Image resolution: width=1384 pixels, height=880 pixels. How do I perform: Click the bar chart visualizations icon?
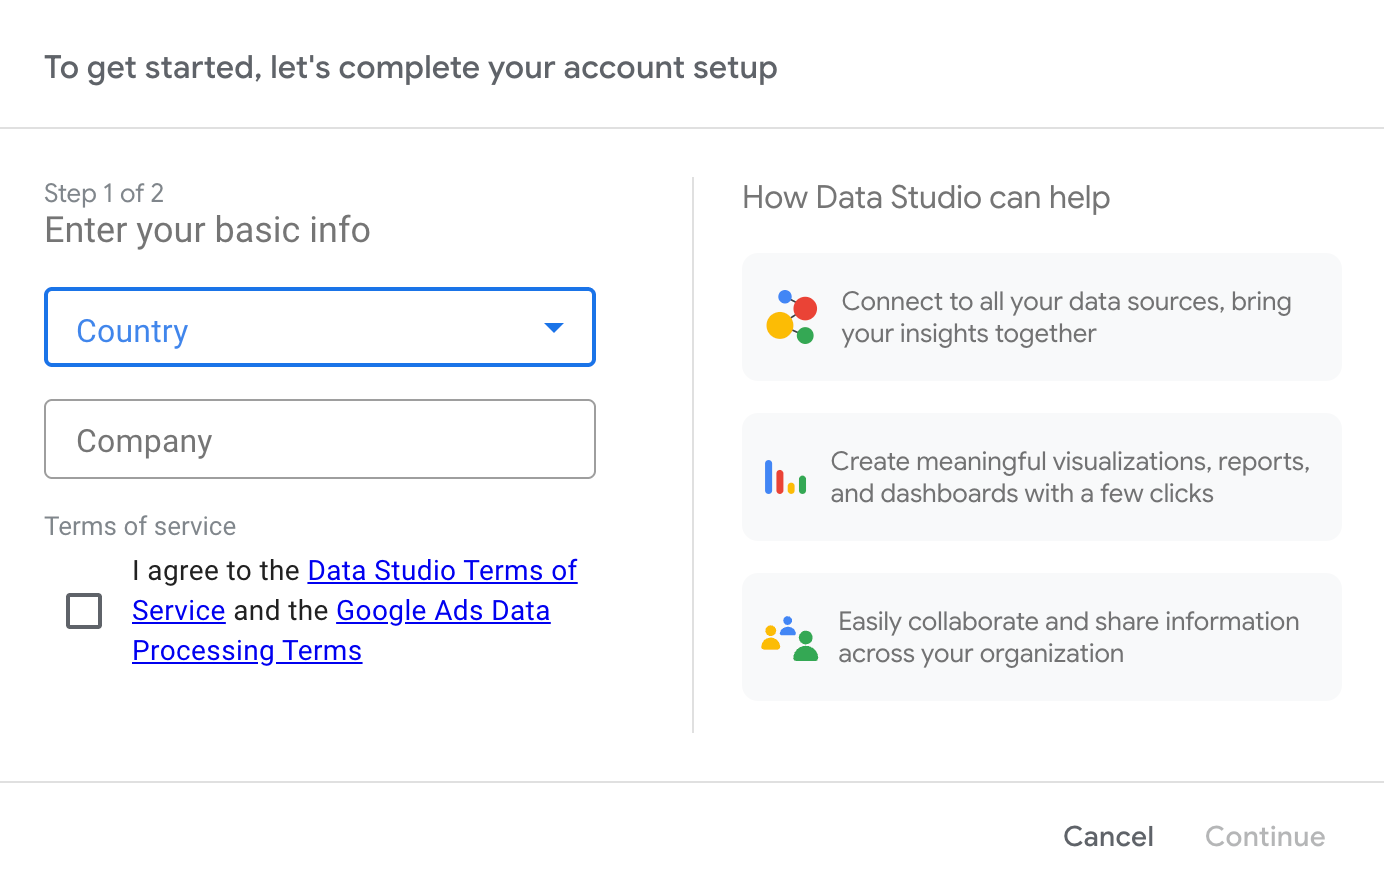(786, 477)
